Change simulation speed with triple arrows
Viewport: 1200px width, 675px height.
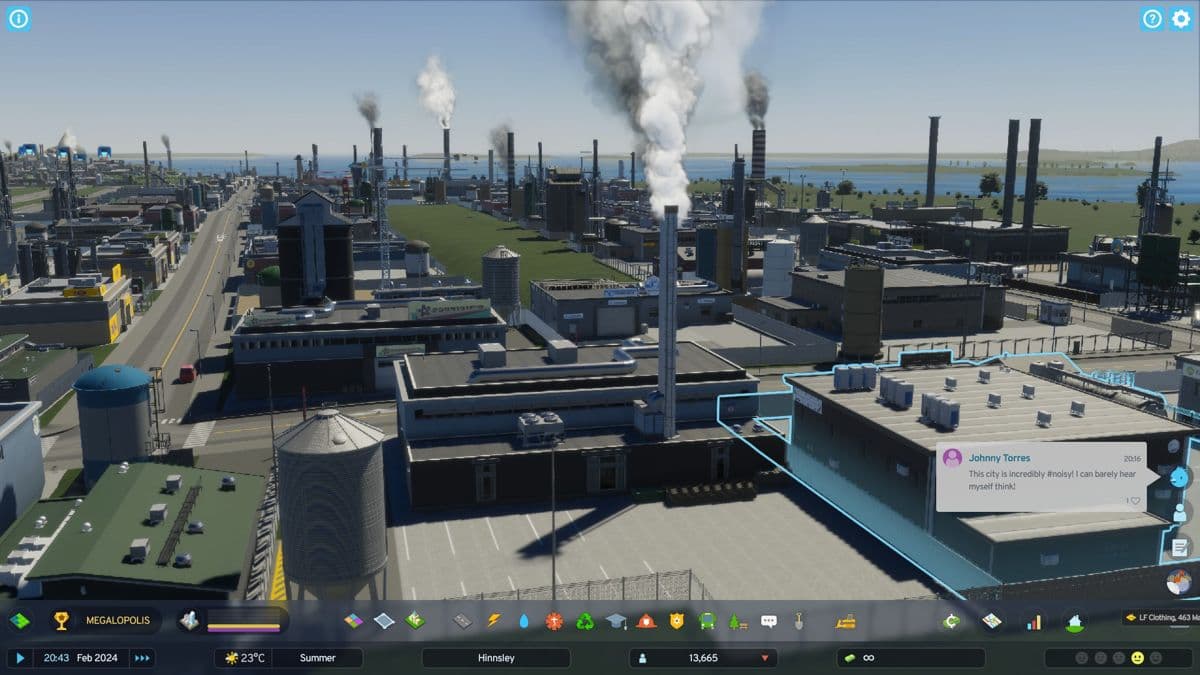coord(142,658)
